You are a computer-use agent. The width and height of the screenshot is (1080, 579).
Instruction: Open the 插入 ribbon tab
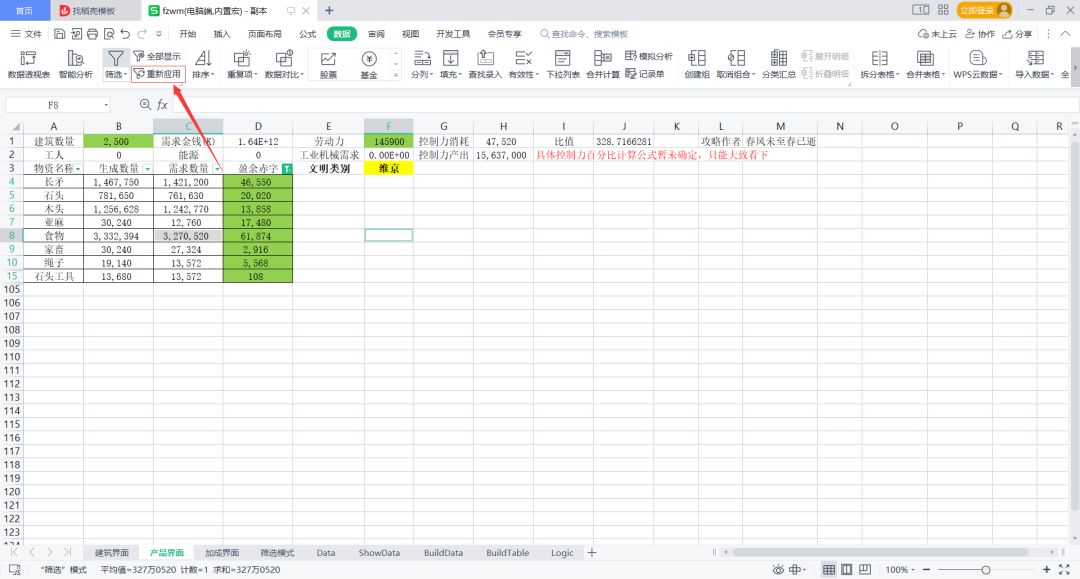coord(222,34)
